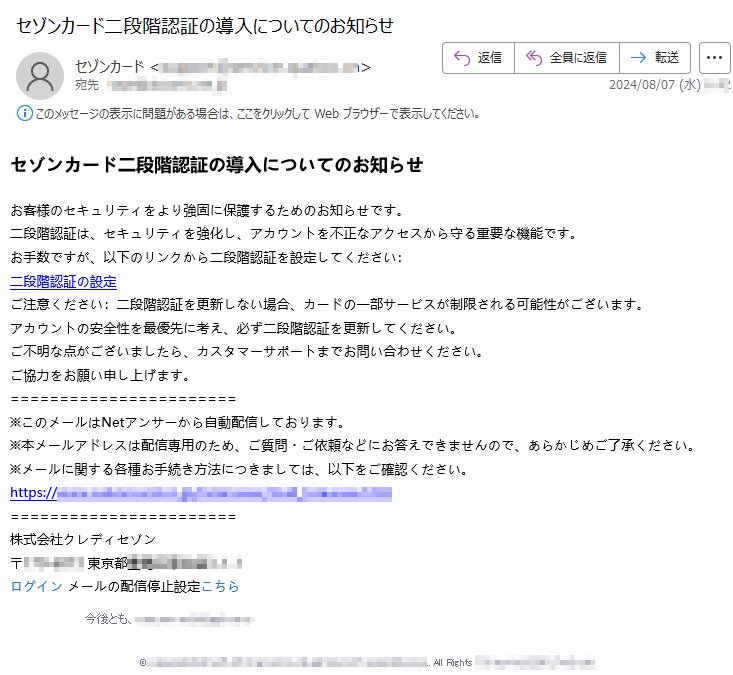The height and width of the screenshot is (675, 733).
Task: Click the line starting ※本メールアドレスは配信専用
Action: click(353, 445)
